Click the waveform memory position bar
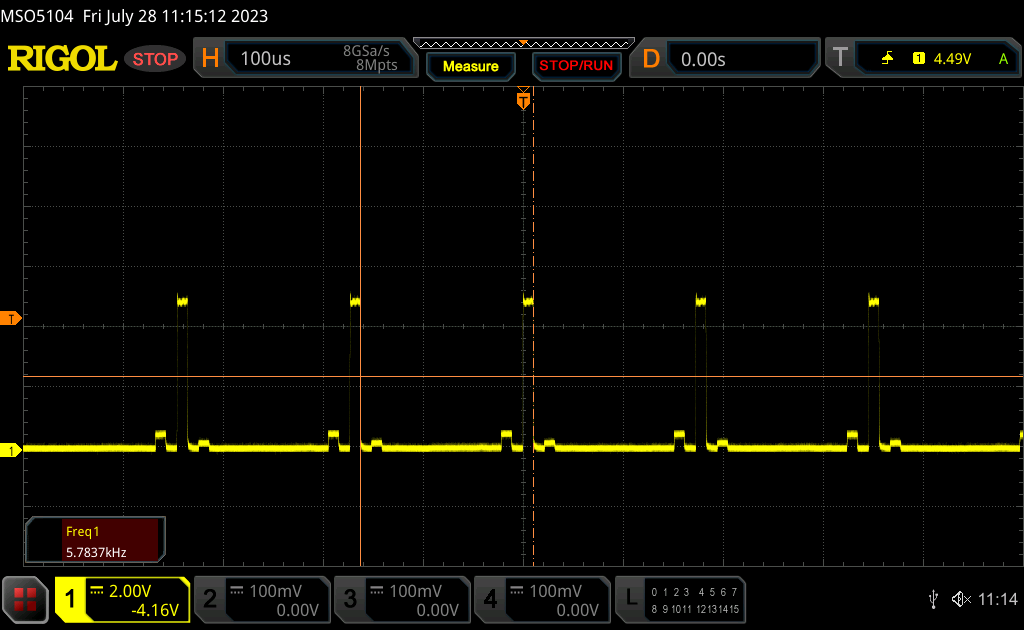Image resolution: width=1024 pixels, height=630 pixels. tap(524, 44)
